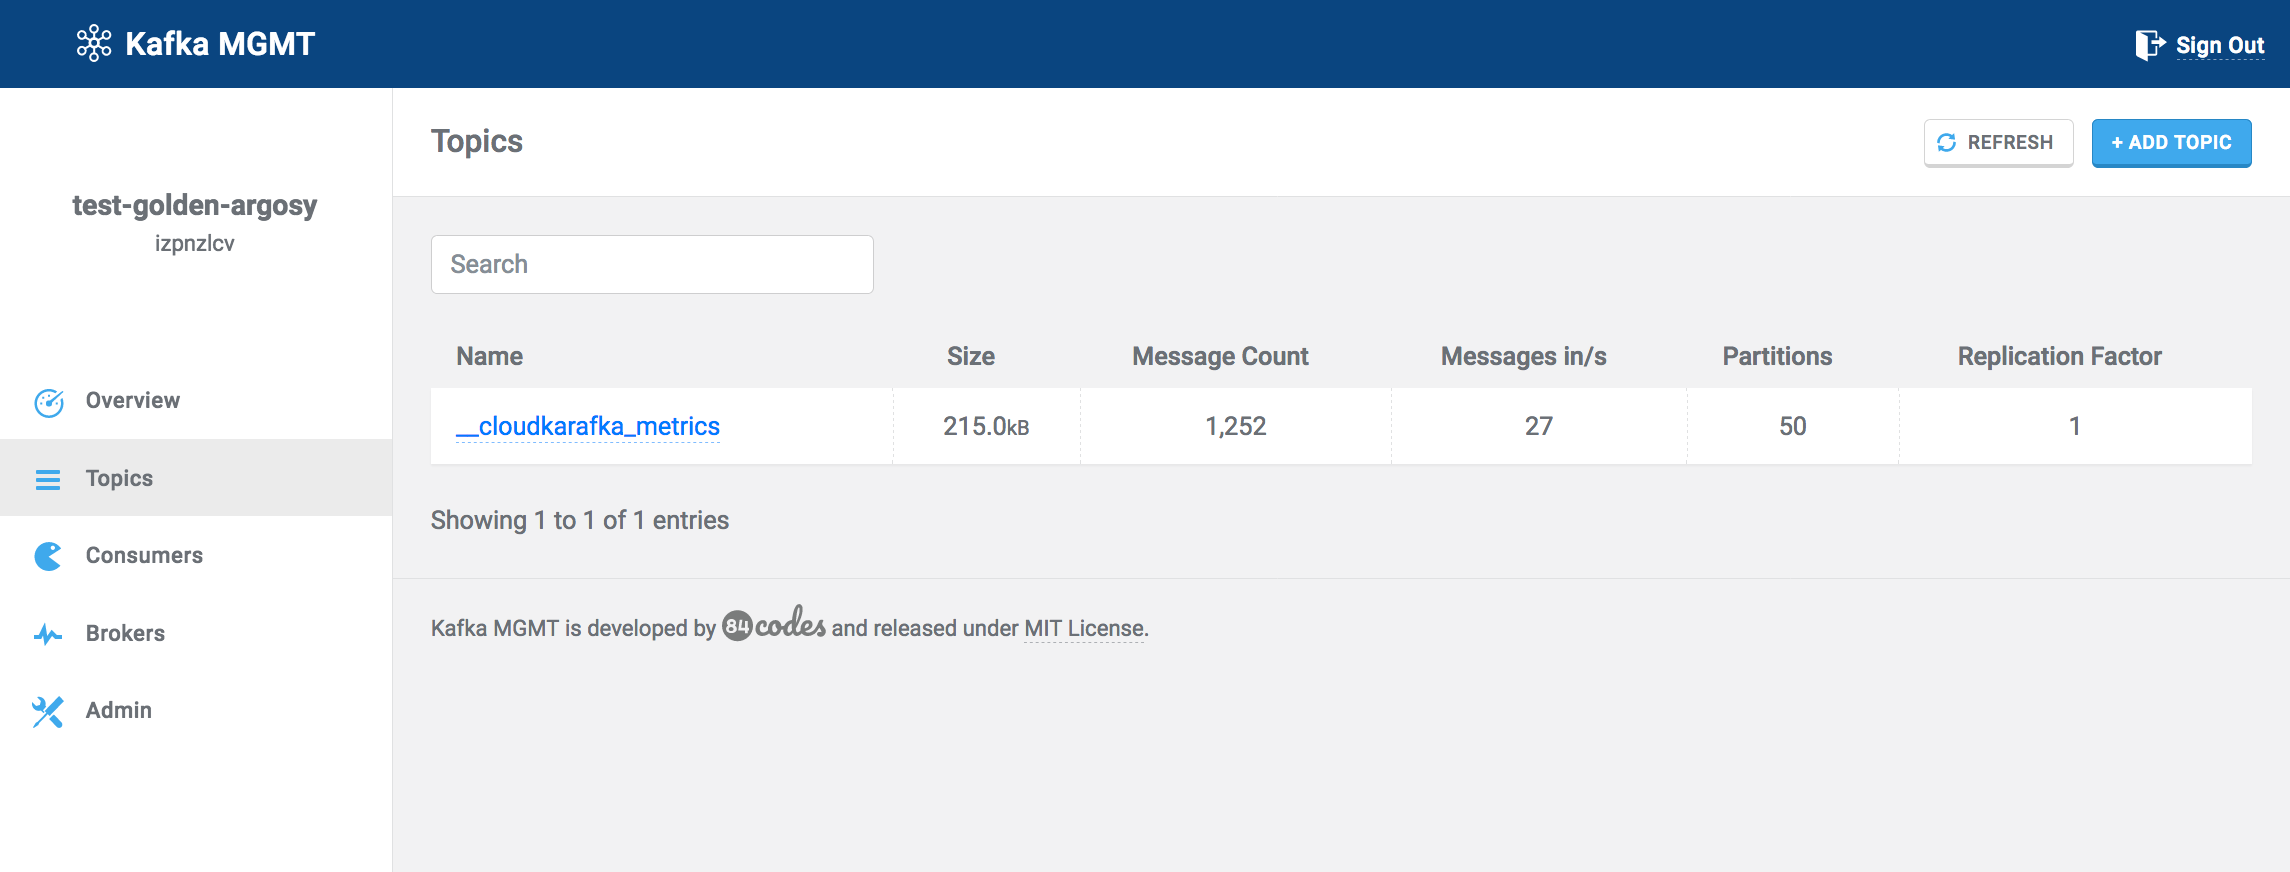Click the test-golden-argosy cluster name

point(195,205)
